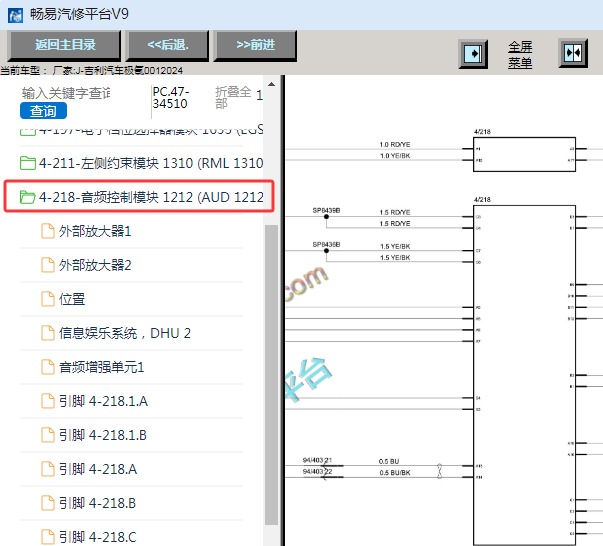Image resolution: width=603 pixels, height=546 pixels.
Task: Open 引脚 4-218.C page
Action: coord(97,537)
